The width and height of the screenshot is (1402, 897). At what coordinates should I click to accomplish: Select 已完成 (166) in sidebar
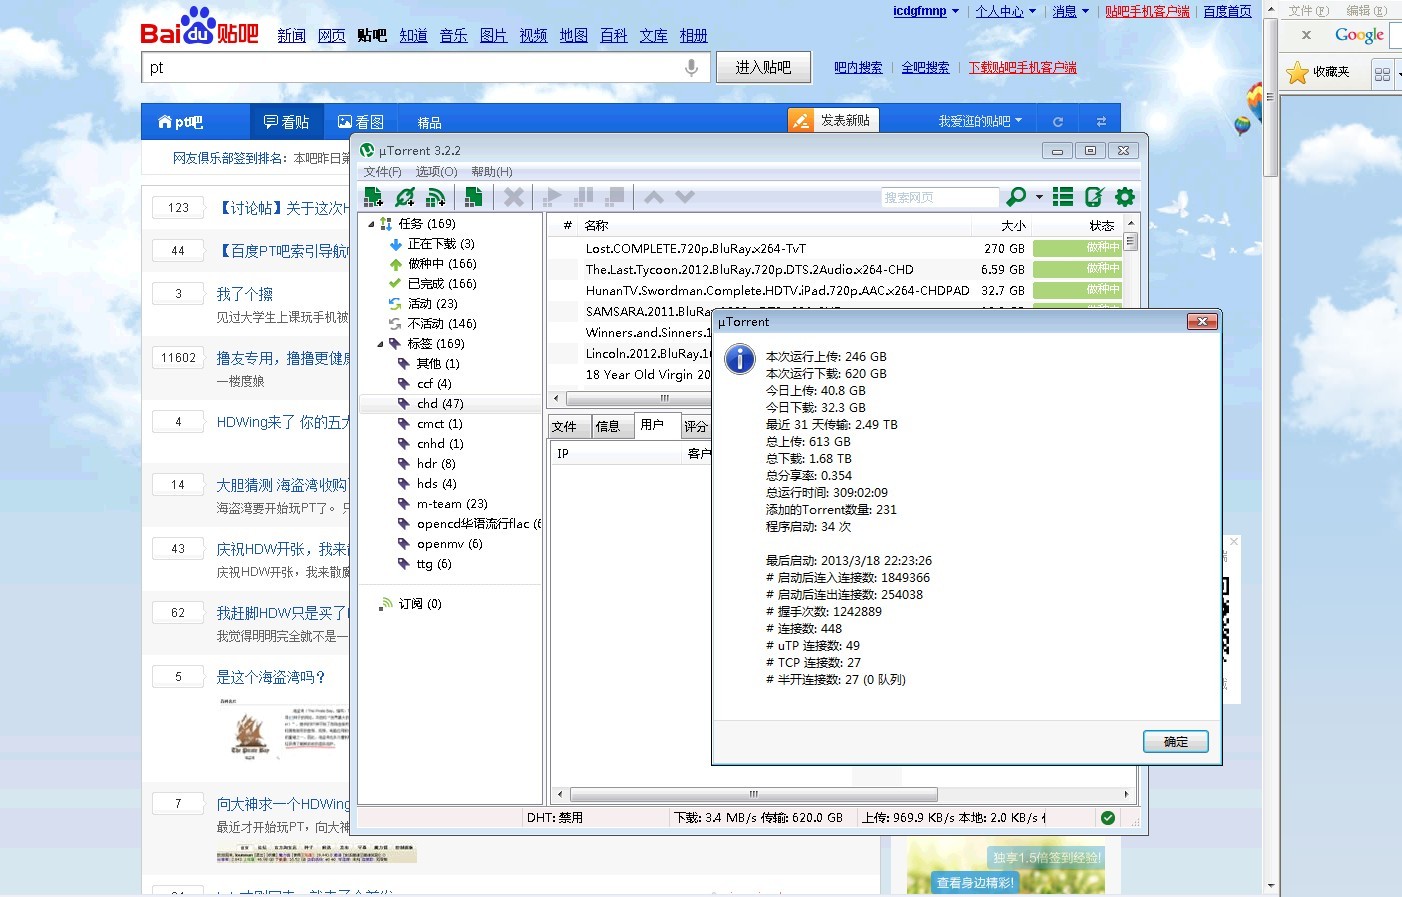[x=442, y=284]
